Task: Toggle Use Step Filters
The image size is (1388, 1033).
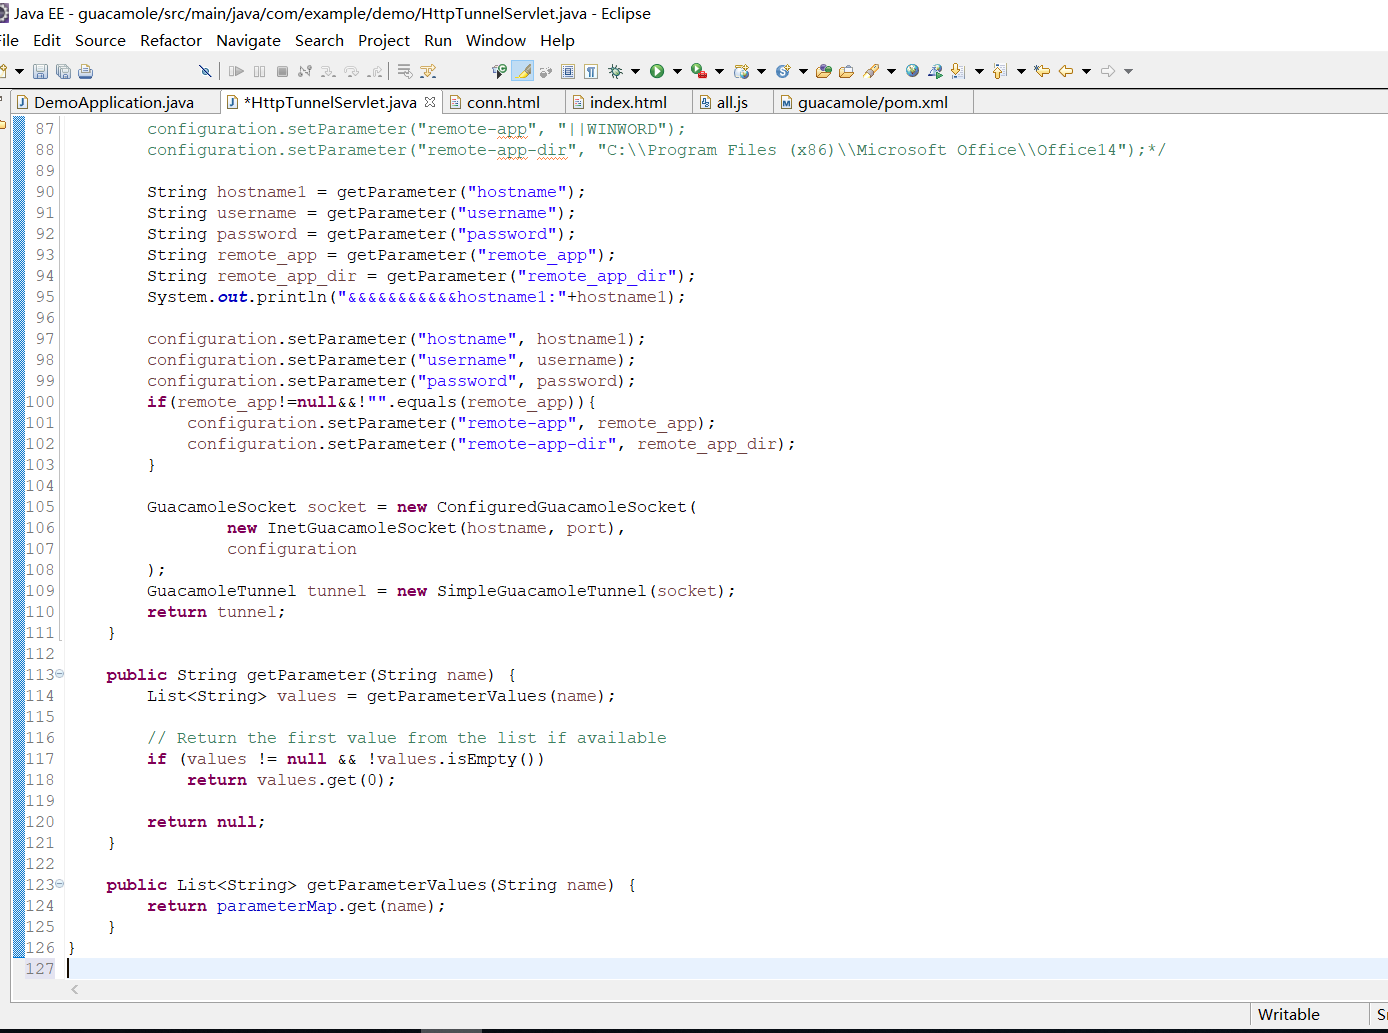Action: tap(428, 71)
